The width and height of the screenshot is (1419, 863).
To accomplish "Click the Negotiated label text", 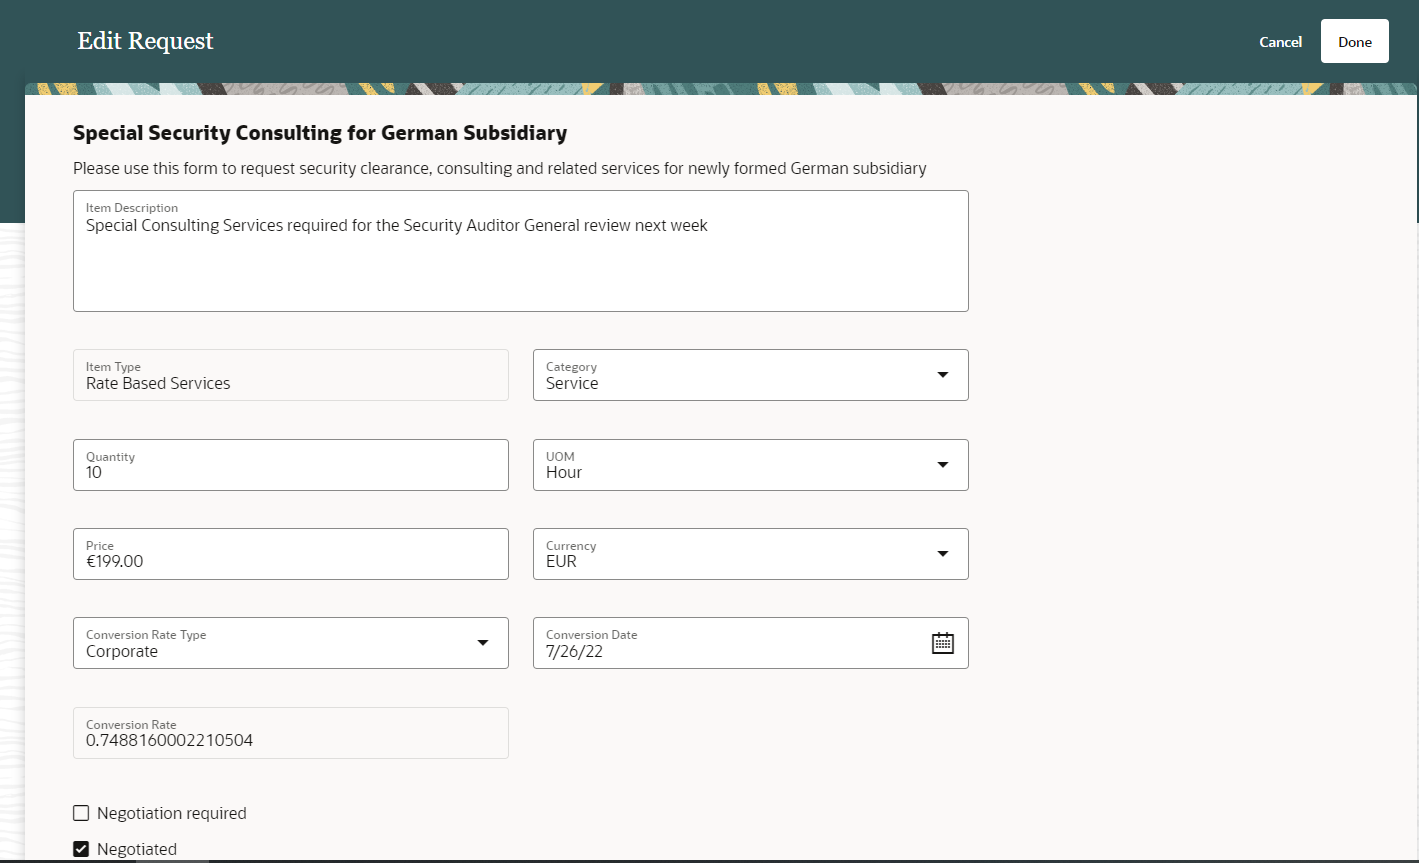I will (137, 849).
